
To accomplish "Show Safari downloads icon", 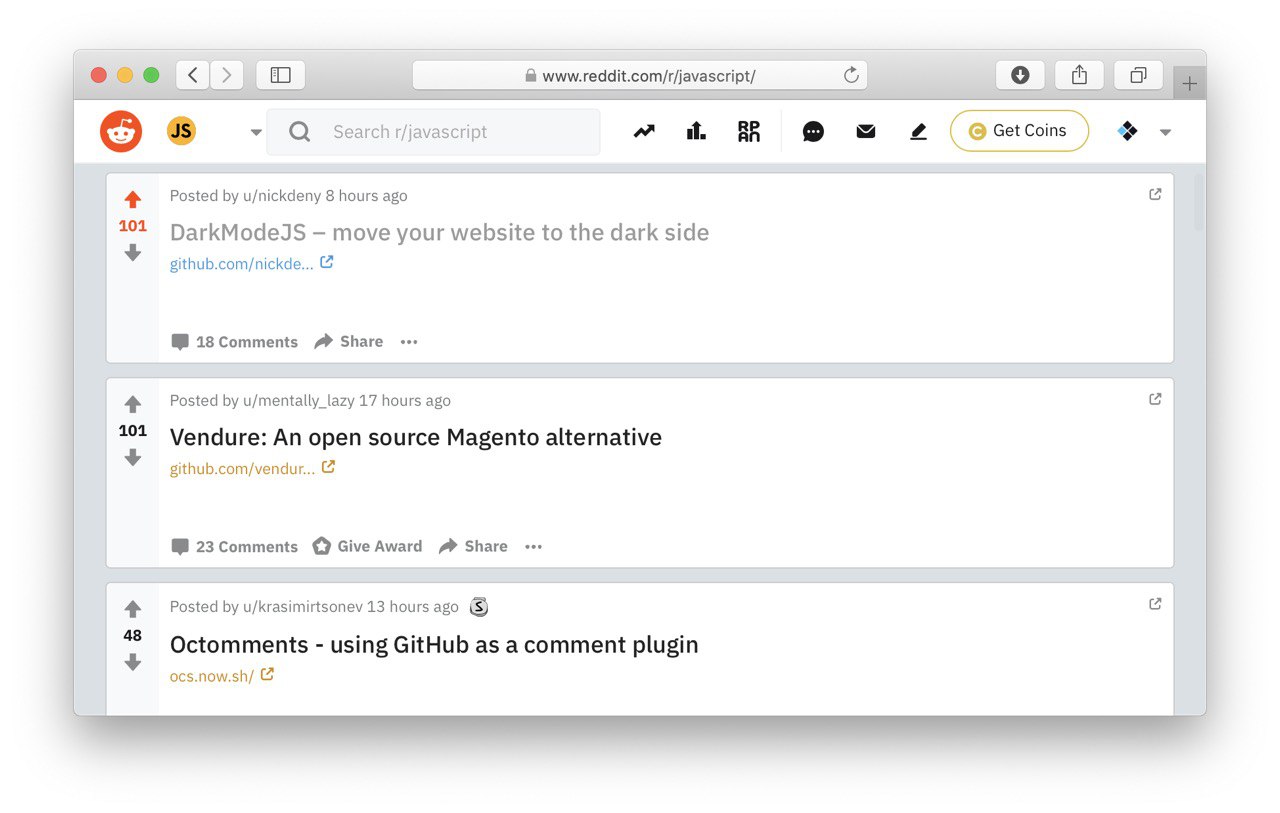I will (1020, 75).
